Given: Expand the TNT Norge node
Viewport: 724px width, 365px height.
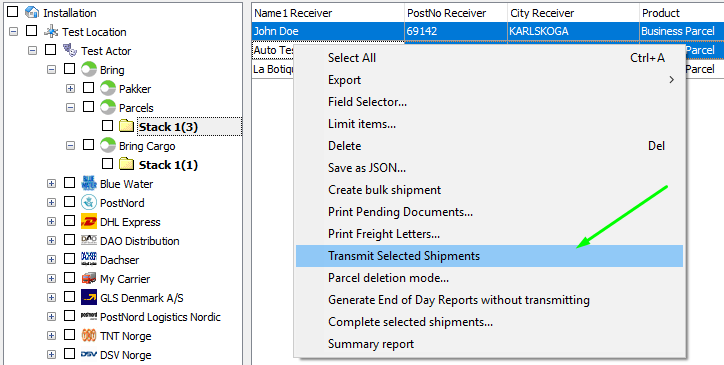Looking at the screenshot, I should click(x=51, y=336).
